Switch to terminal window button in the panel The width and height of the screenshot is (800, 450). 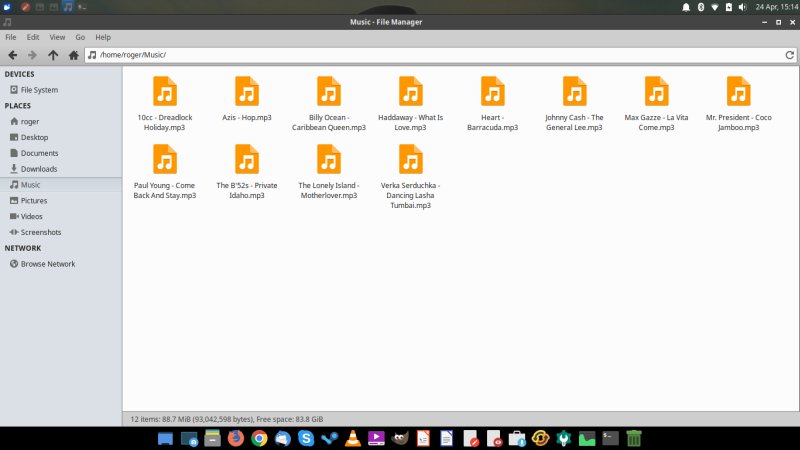point(82,7)
